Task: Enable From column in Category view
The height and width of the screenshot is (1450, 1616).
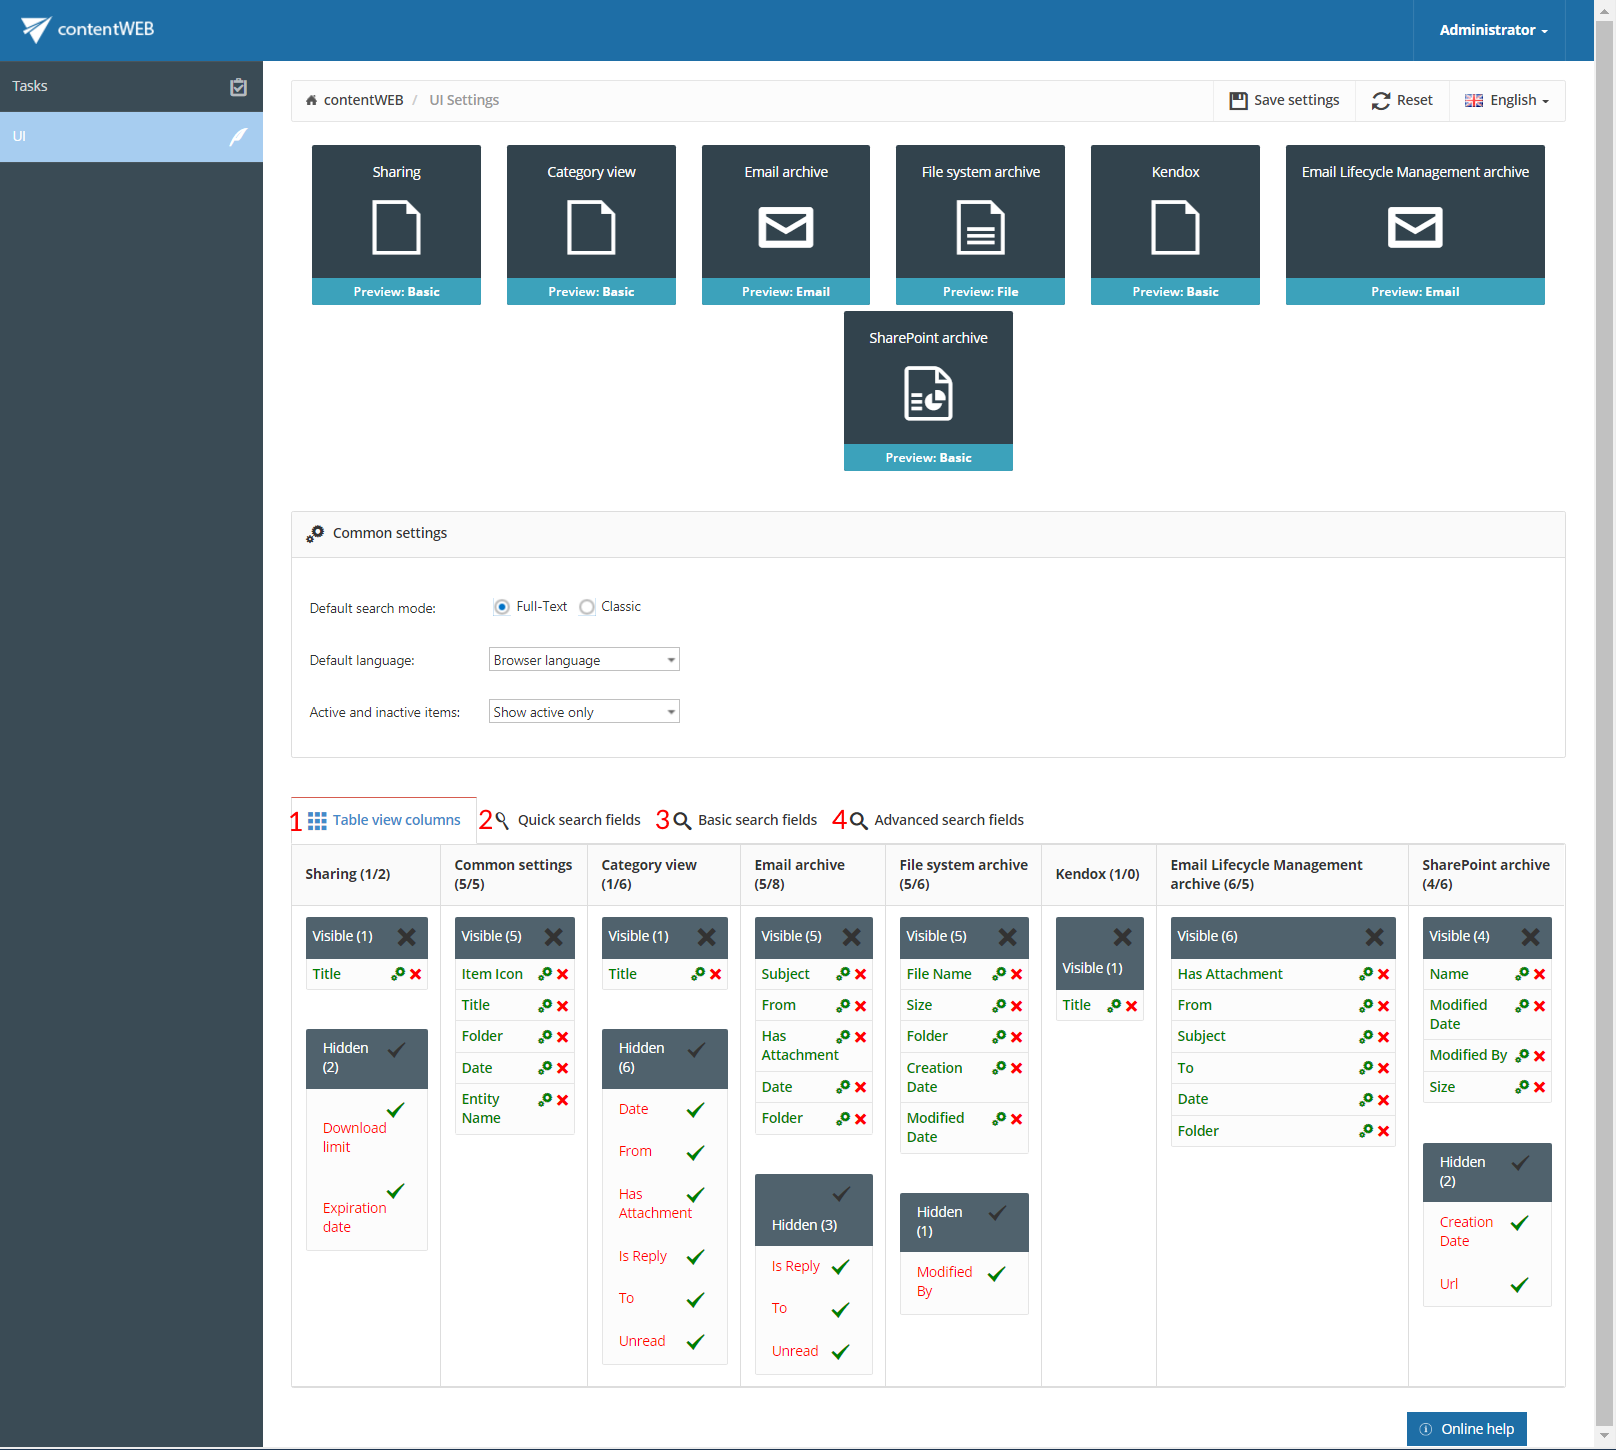Action: [x=696, y=1153]
